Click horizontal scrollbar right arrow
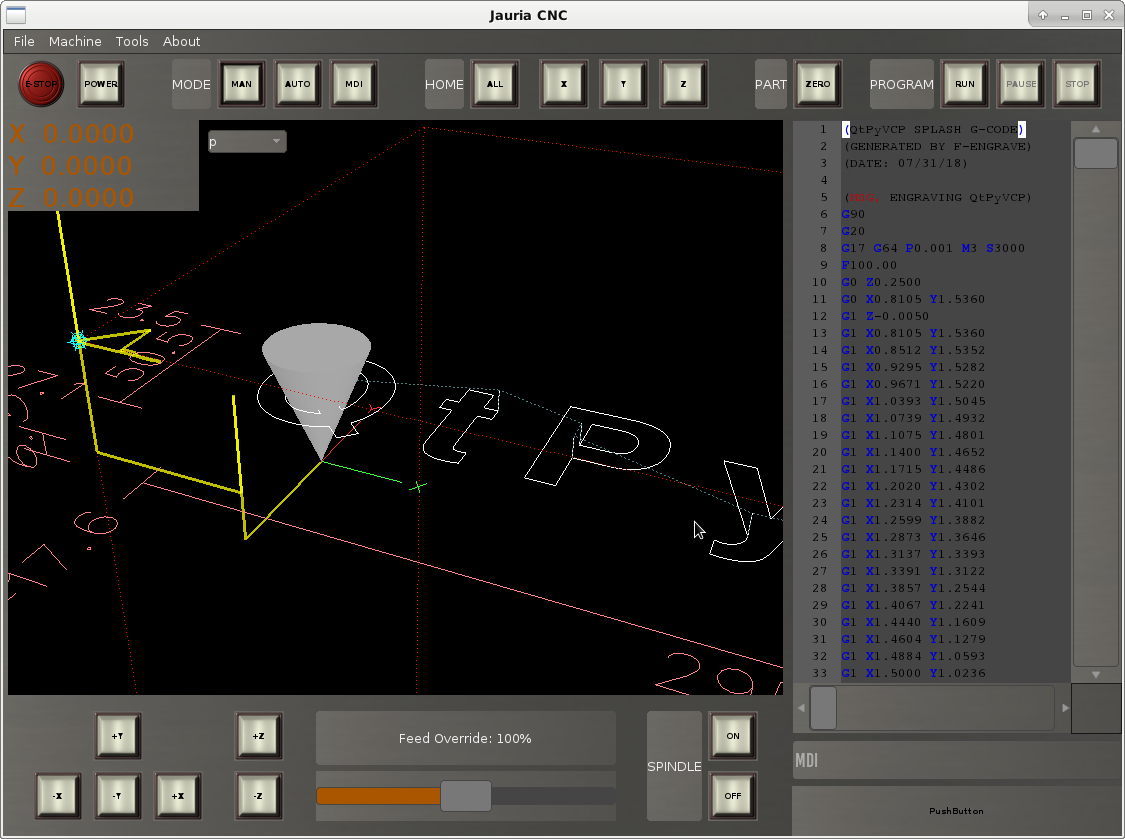The image size is (1125, 839). click(1065, 708)
